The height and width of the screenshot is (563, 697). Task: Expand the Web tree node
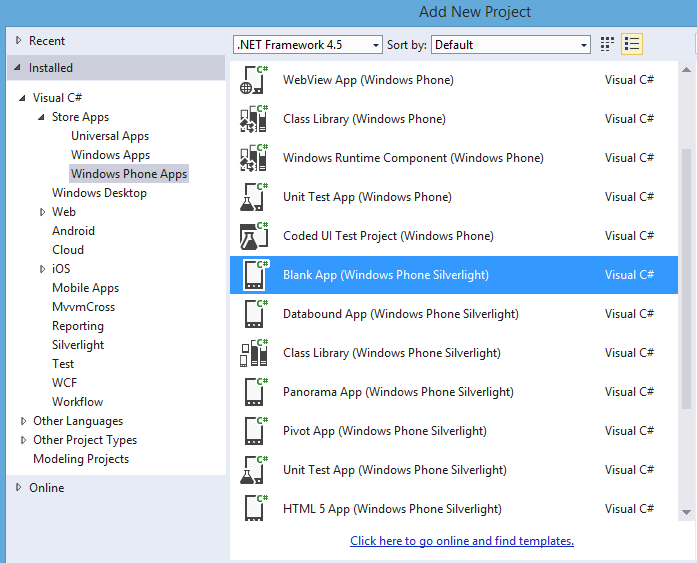pos(42,212)
